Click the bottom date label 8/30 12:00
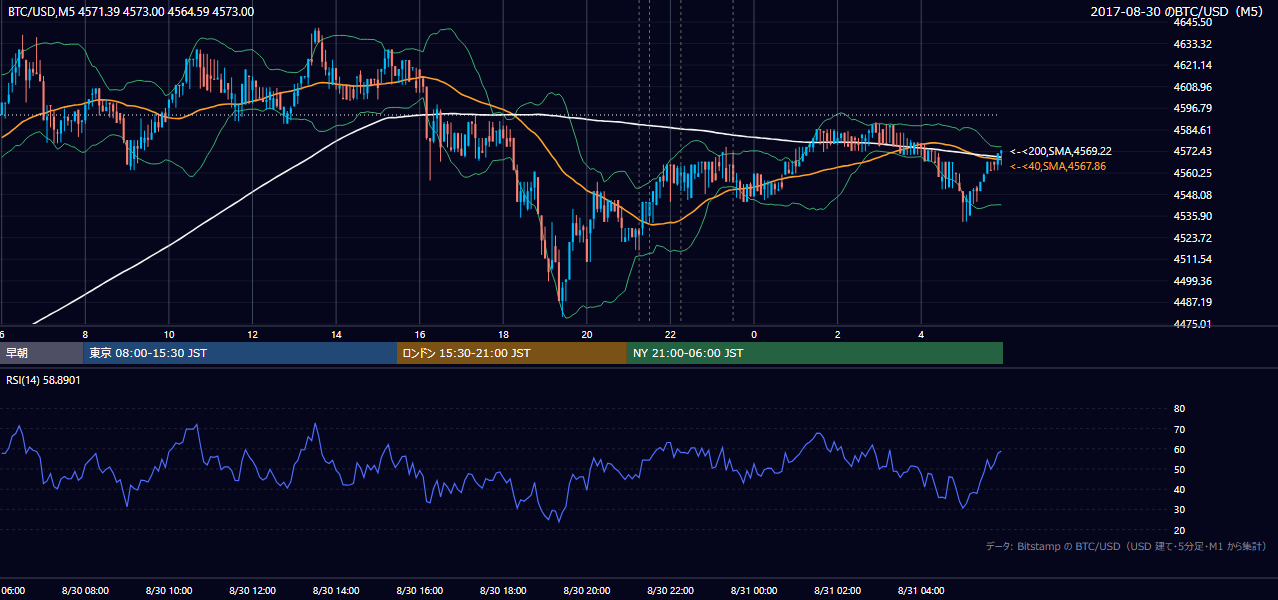The image size is (1278, 600). tap(252, 591)
